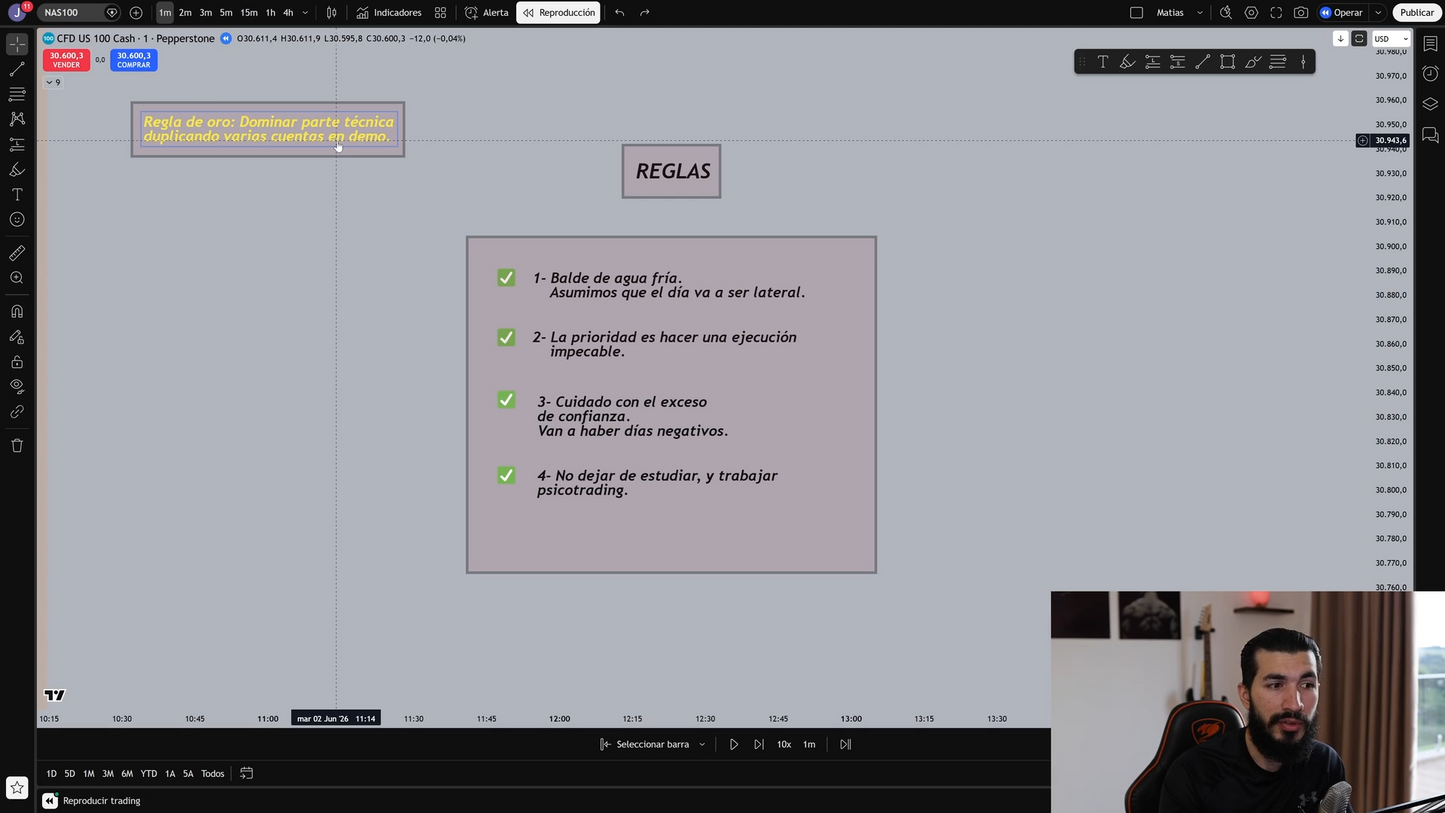Click the trash remove objects icon
The height and width of the screenshot is (813, 1445).
tap(17, 446)
